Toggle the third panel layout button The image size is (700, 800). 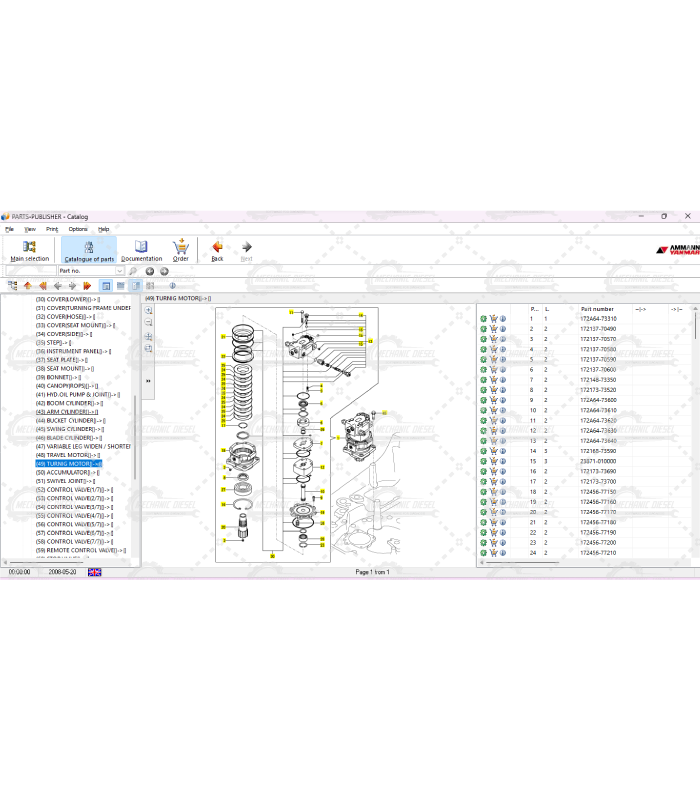[x=135, y=286]
